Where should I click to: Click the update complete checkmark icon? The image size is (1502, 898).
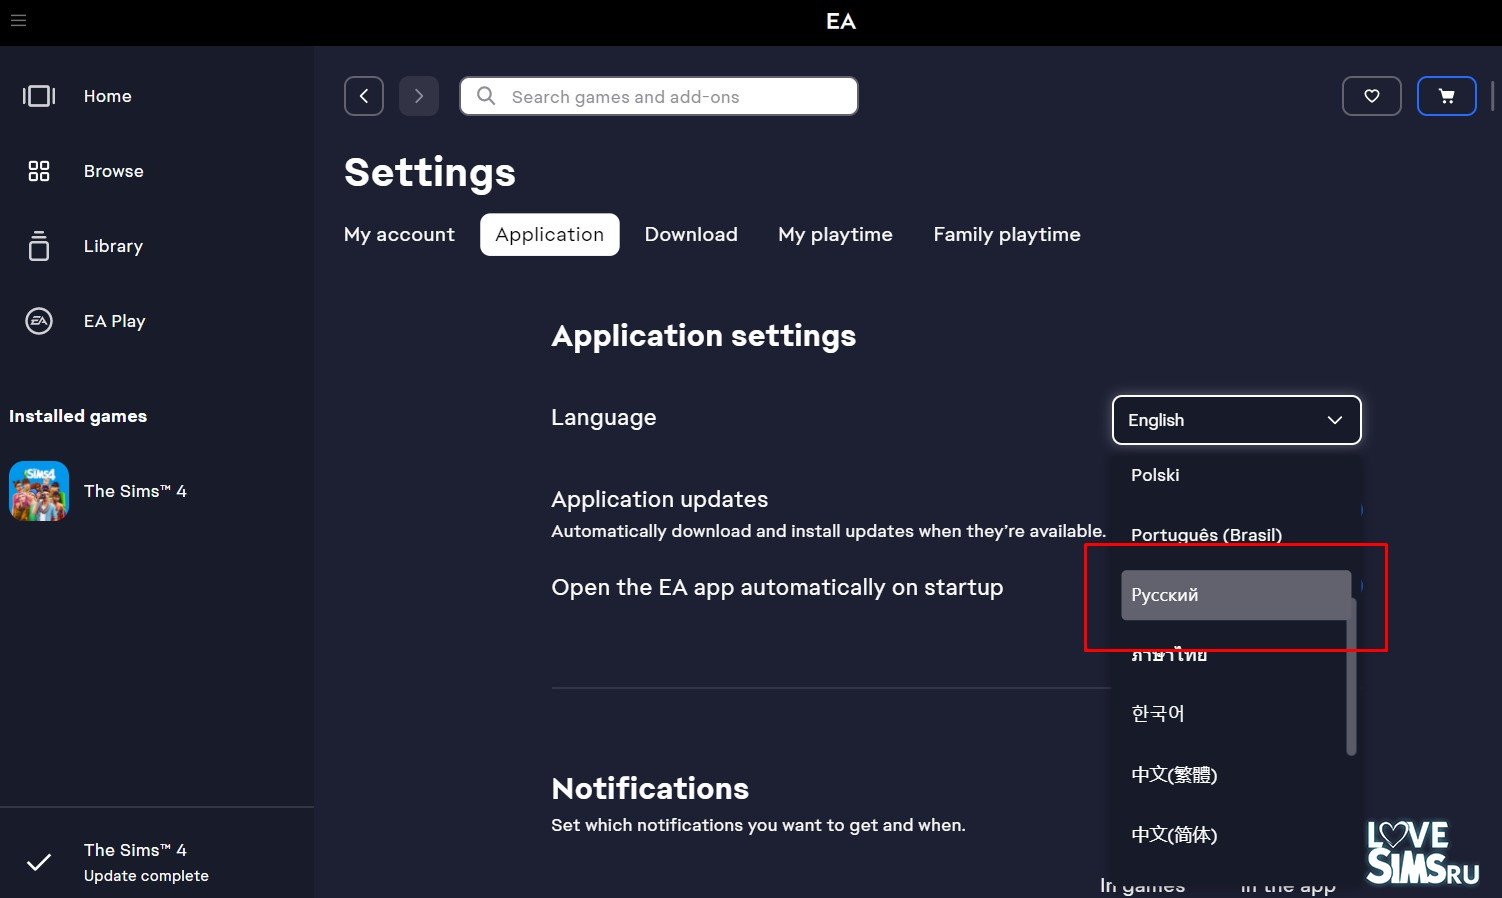point(39,862)
